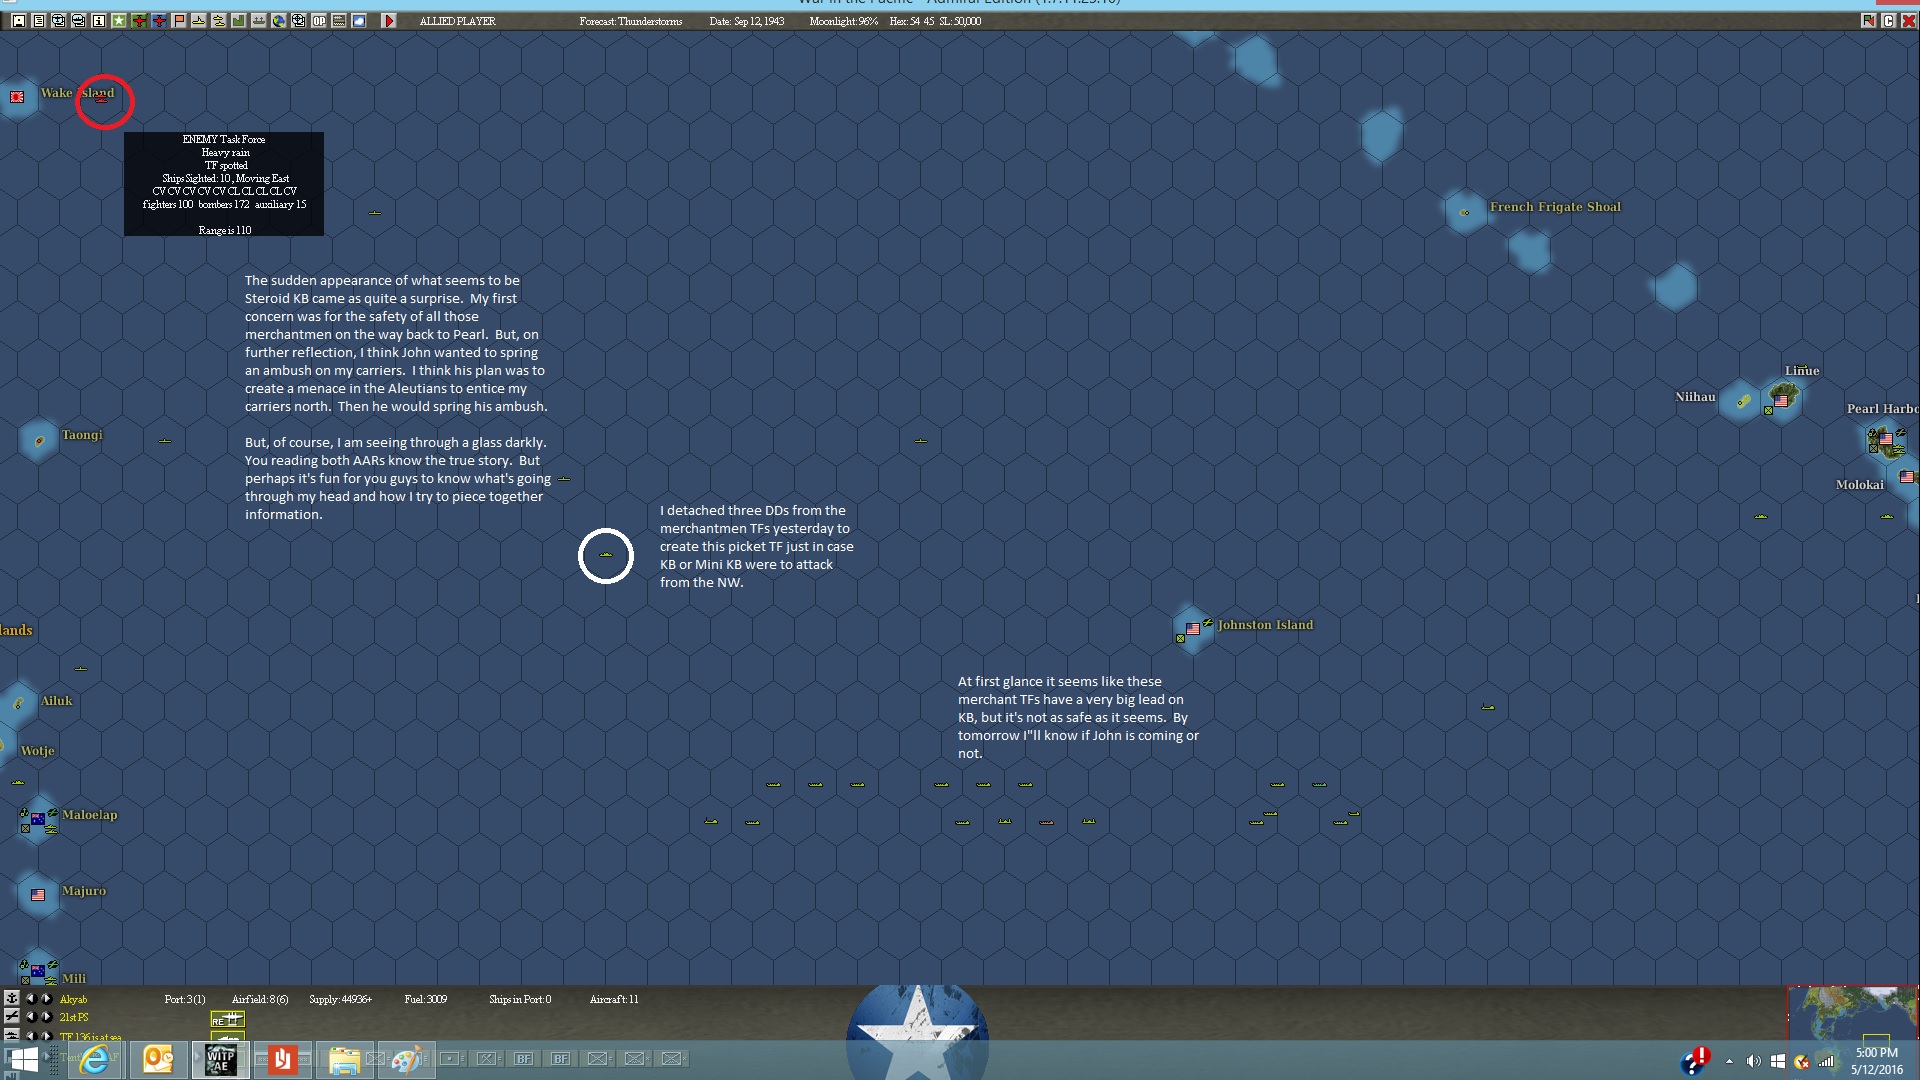Viewport: 1920px width, 1080px height.
Task: Go to previous air unit before 21st FS
Action: click(30, 1017)
